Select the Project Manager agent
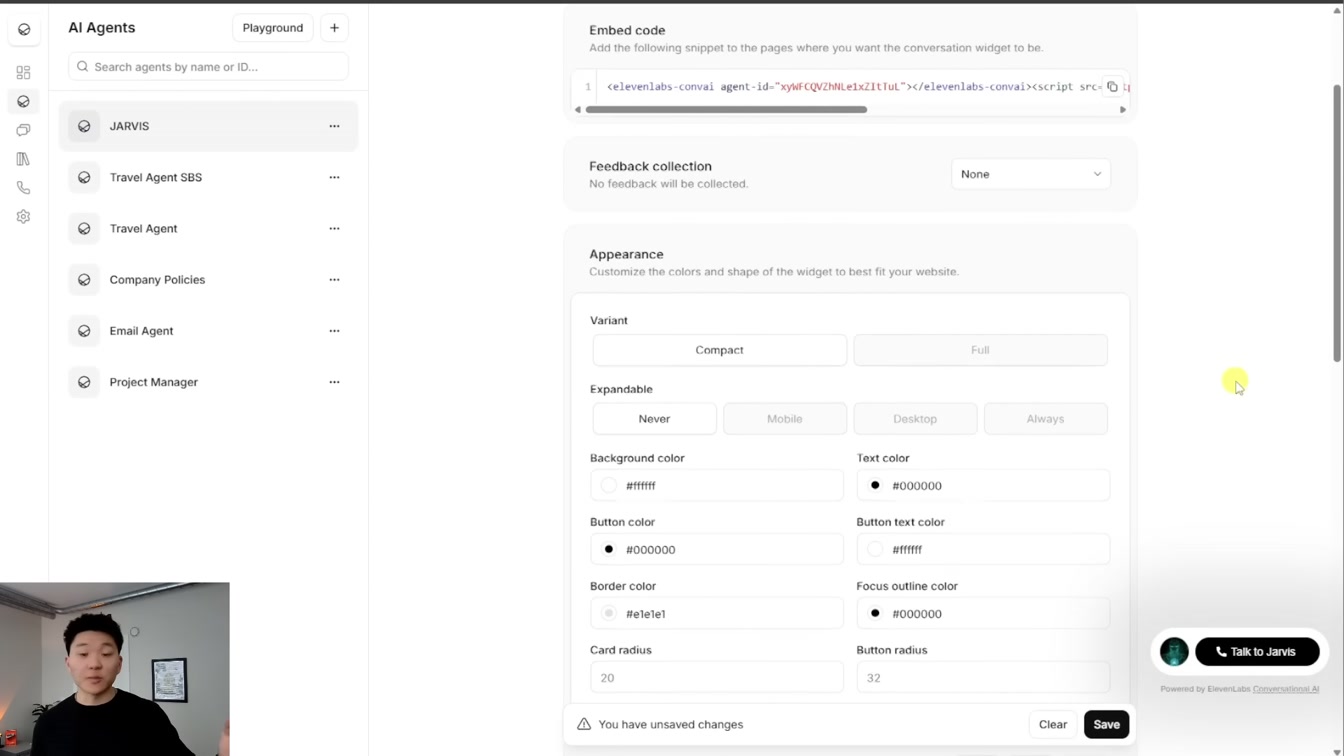 point(208,382)
